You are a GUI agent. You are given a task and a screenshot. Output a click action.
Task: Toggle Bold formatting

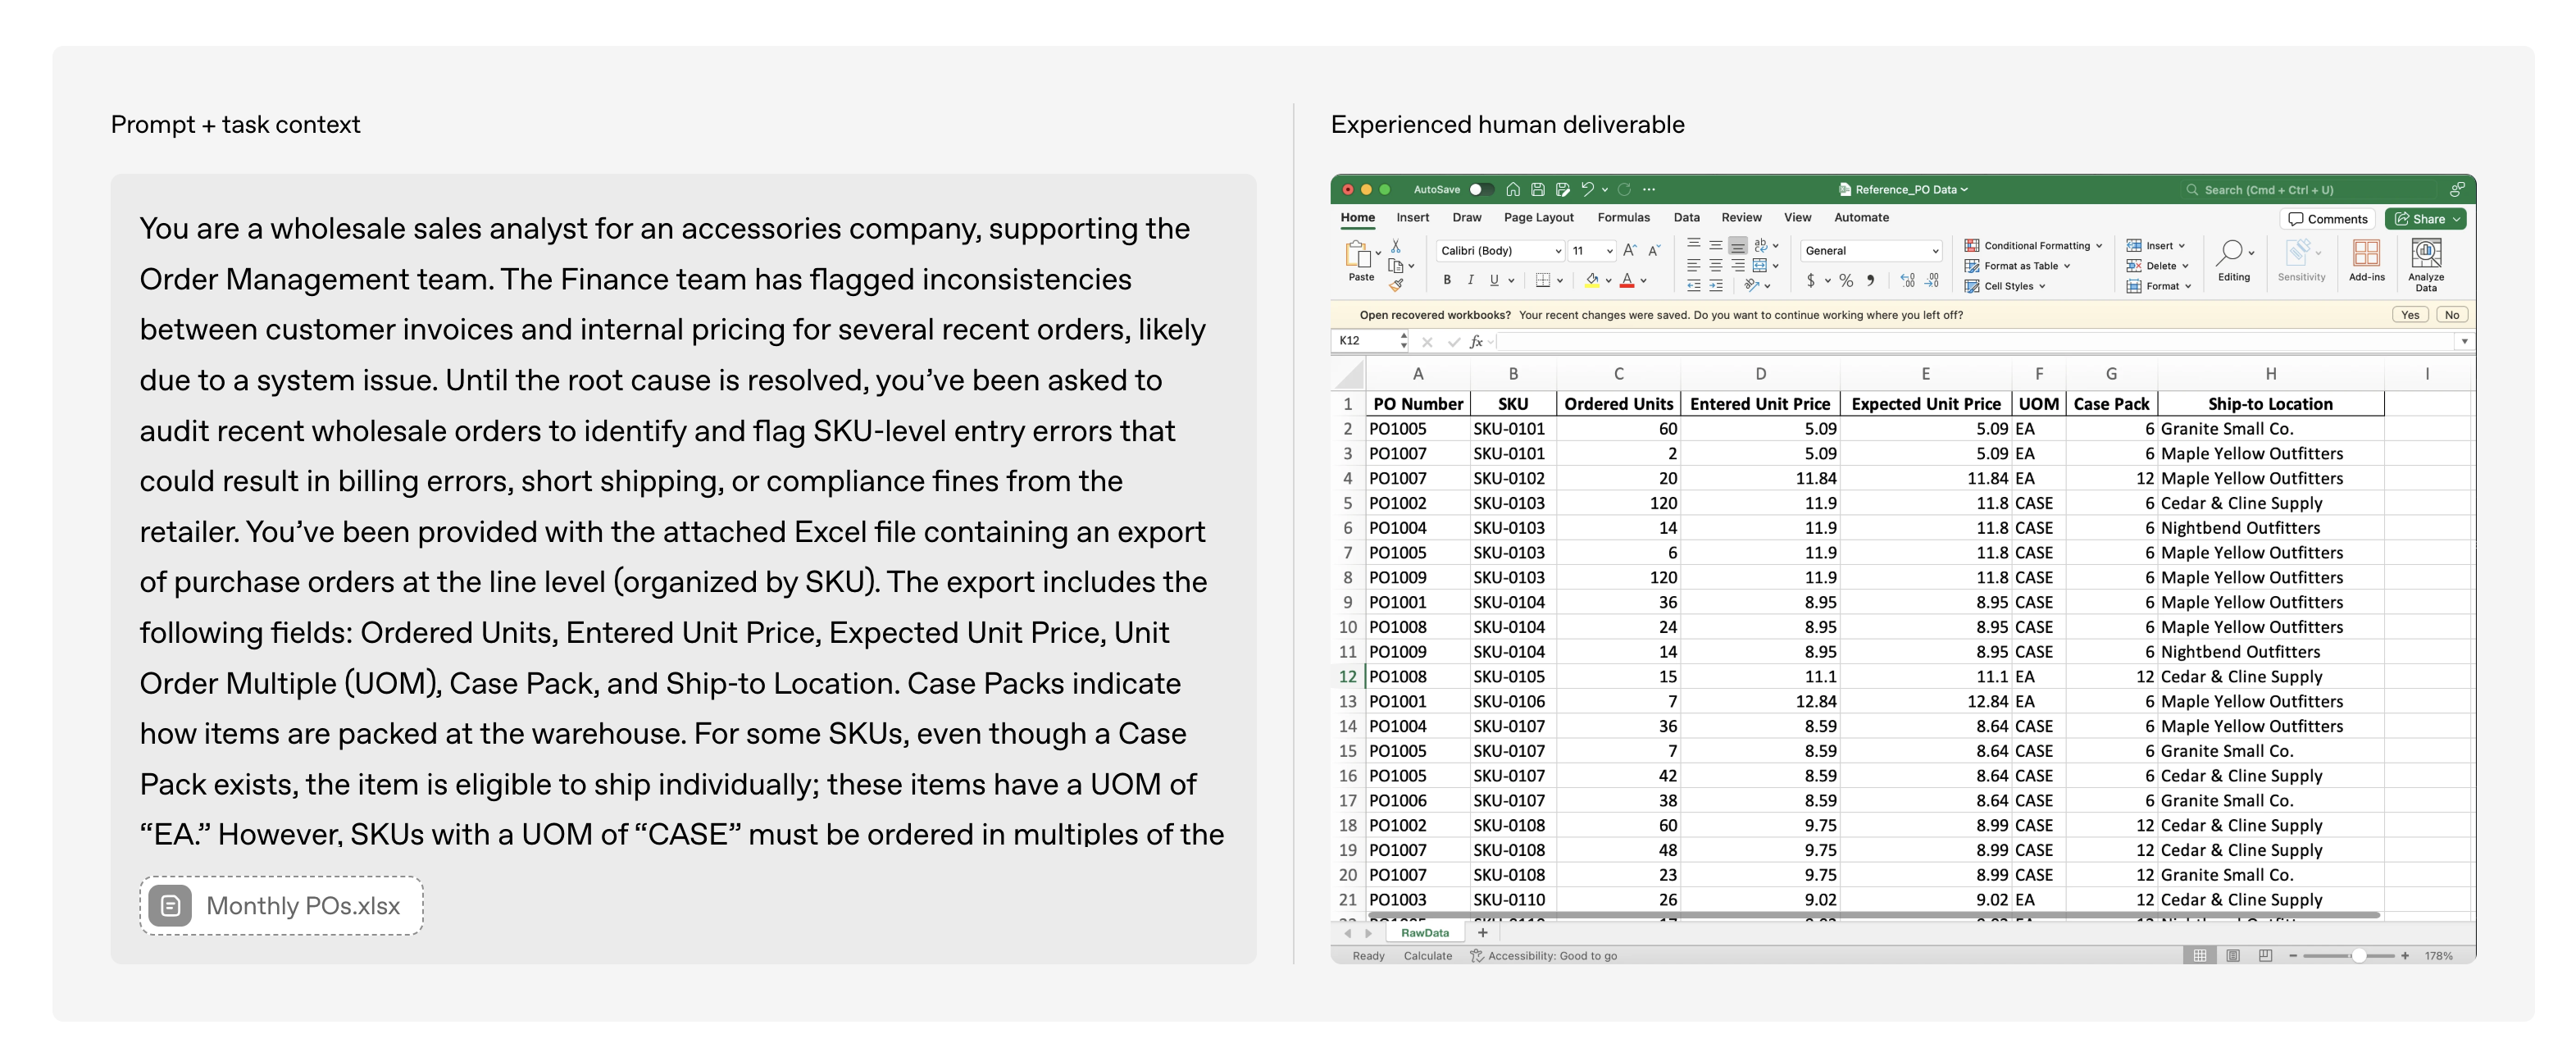[1446, 281]
